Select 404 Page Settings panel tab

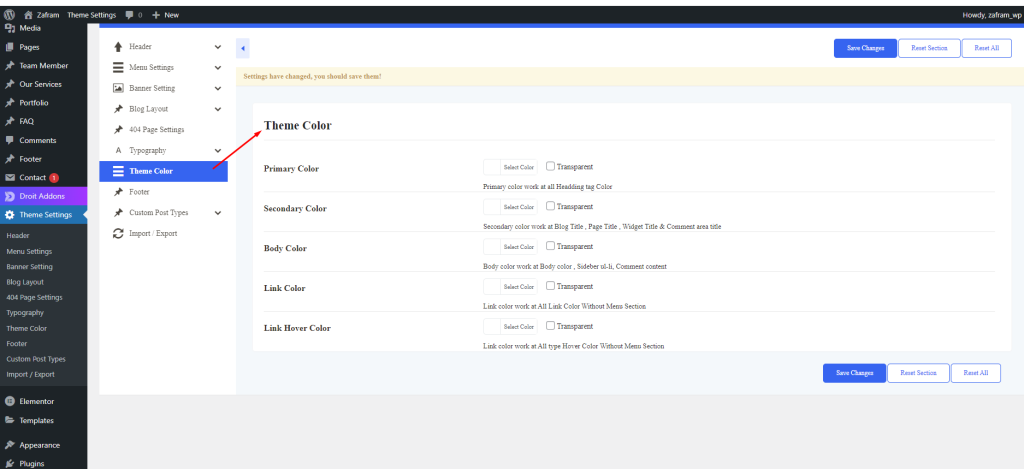click(x=156, y=130)
